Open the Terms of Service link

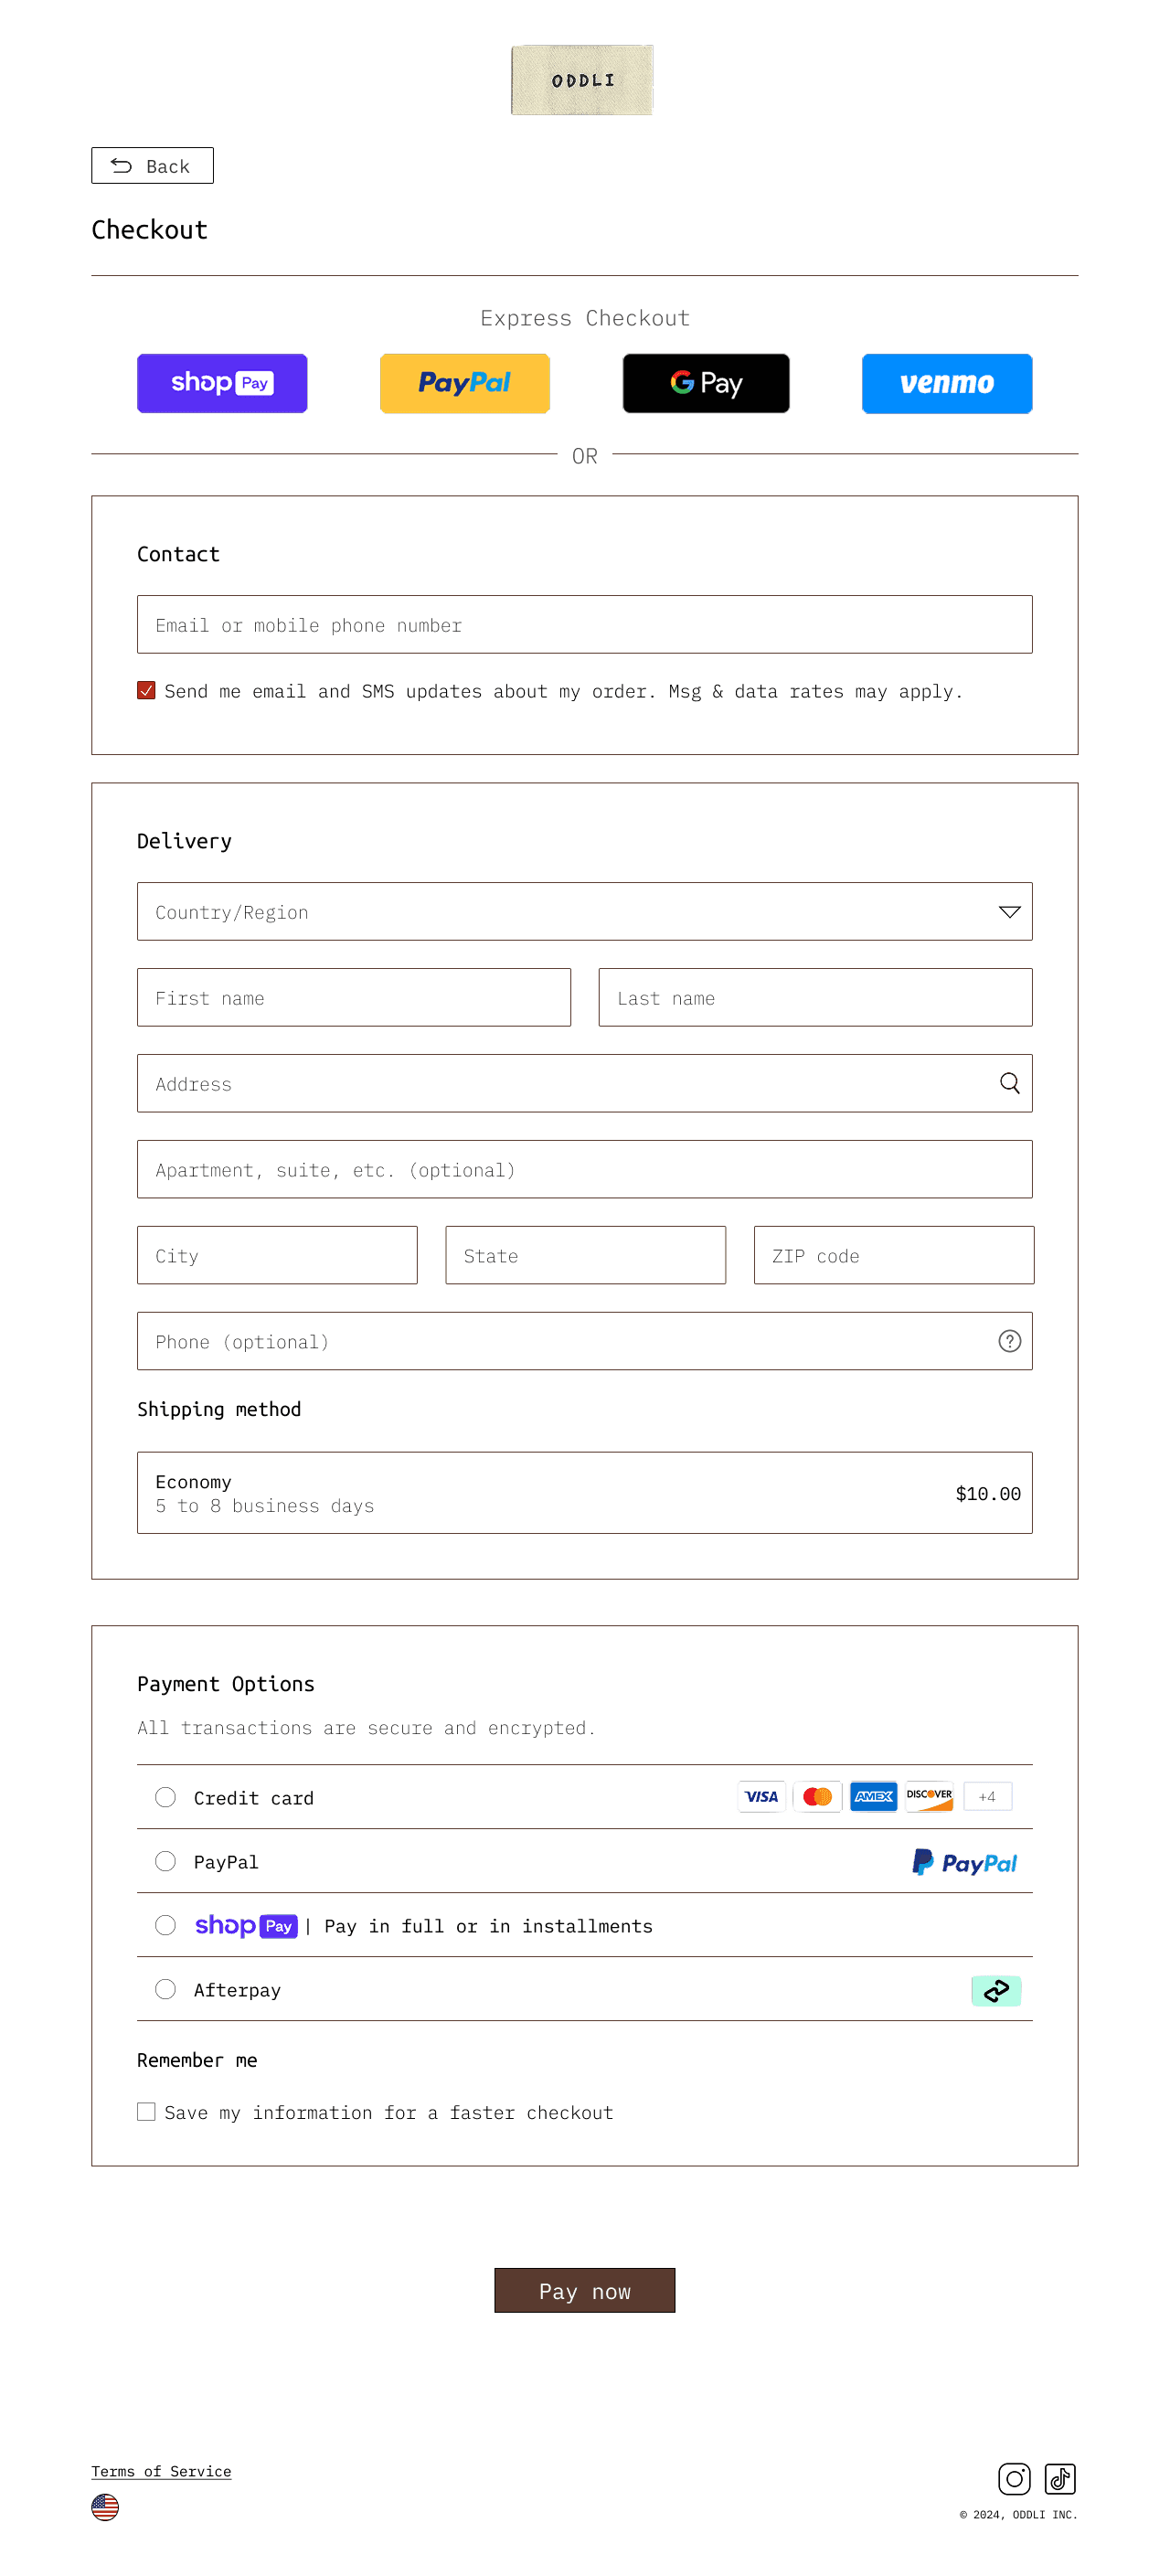point(162,2470)
